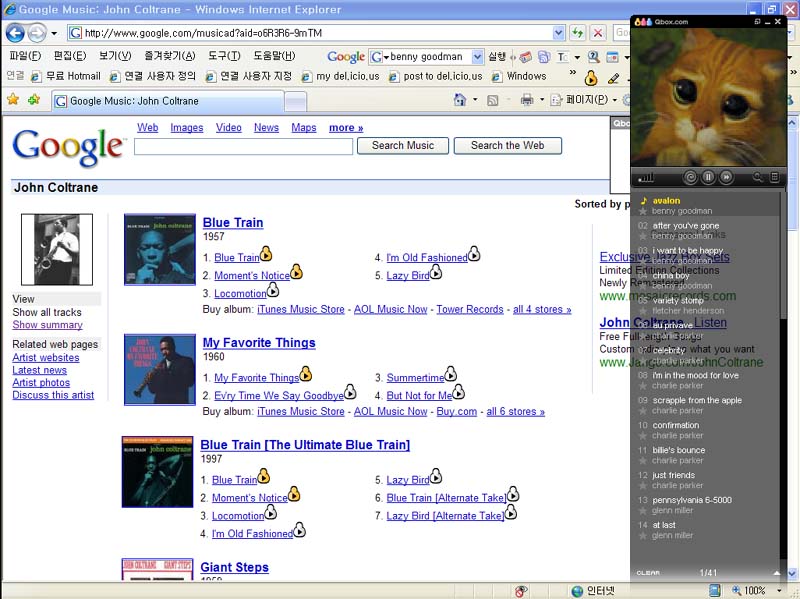
Task: Click the green refresh page icon
Action: tap(577, 33)
